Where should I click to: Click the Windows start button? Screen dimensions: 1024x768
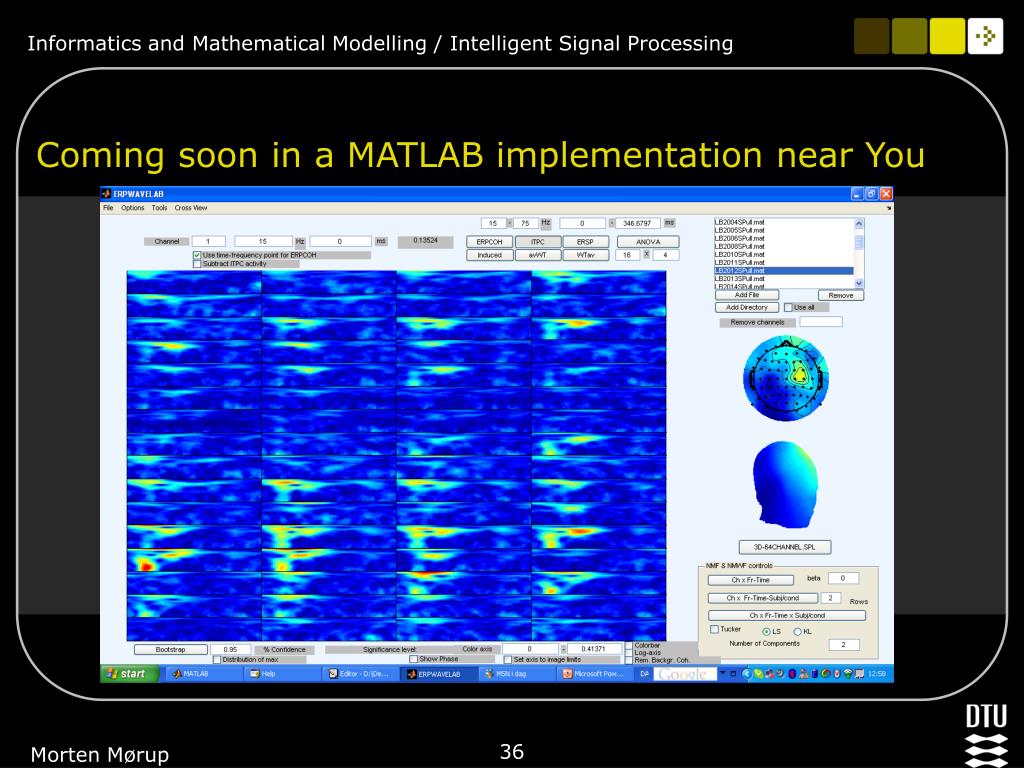[127, 674]
